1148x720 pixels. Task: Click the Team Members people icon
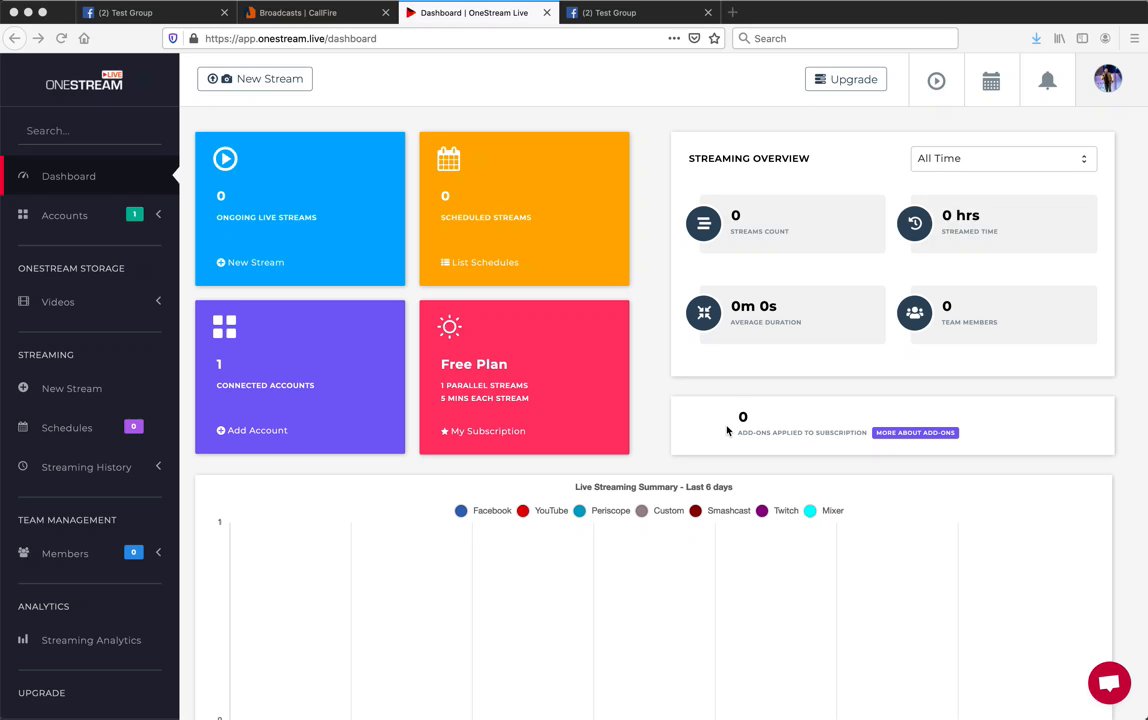914,313
